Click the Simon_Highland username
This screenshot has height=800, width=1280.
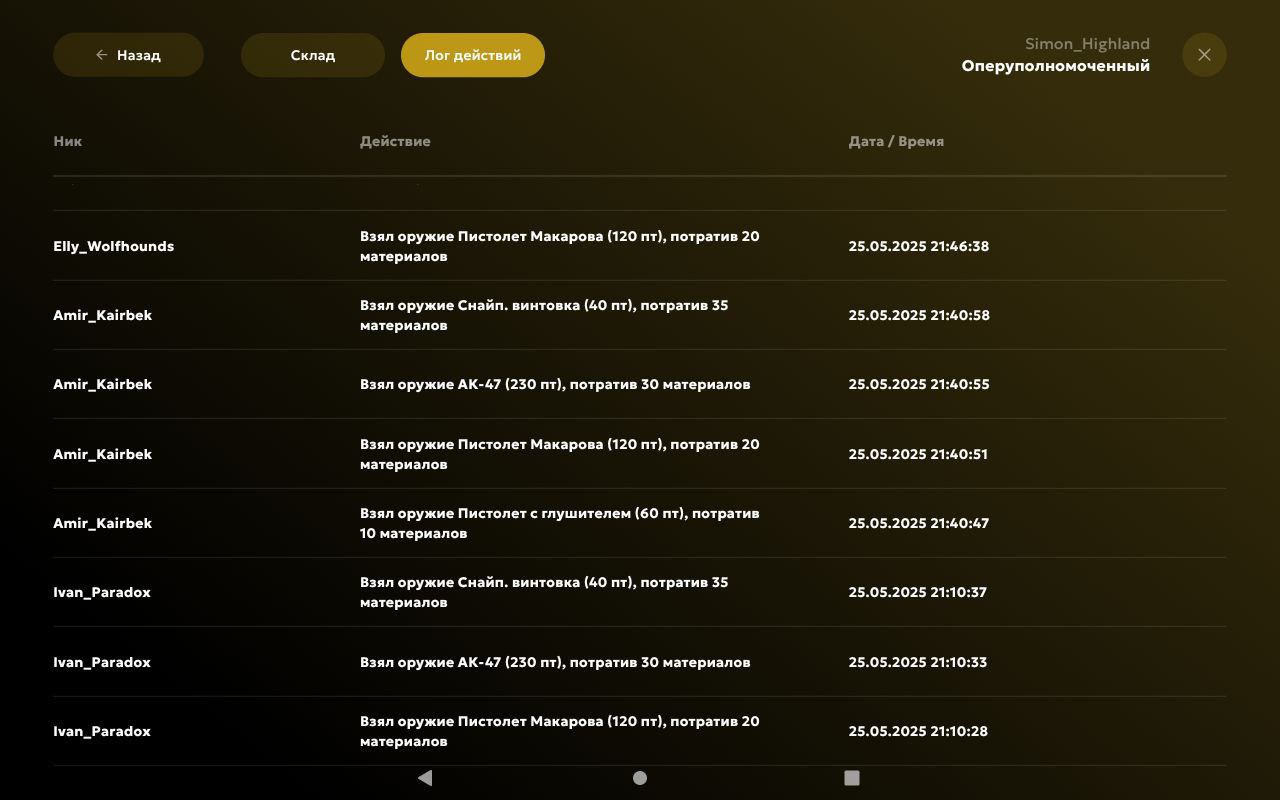pos(1087,44)
